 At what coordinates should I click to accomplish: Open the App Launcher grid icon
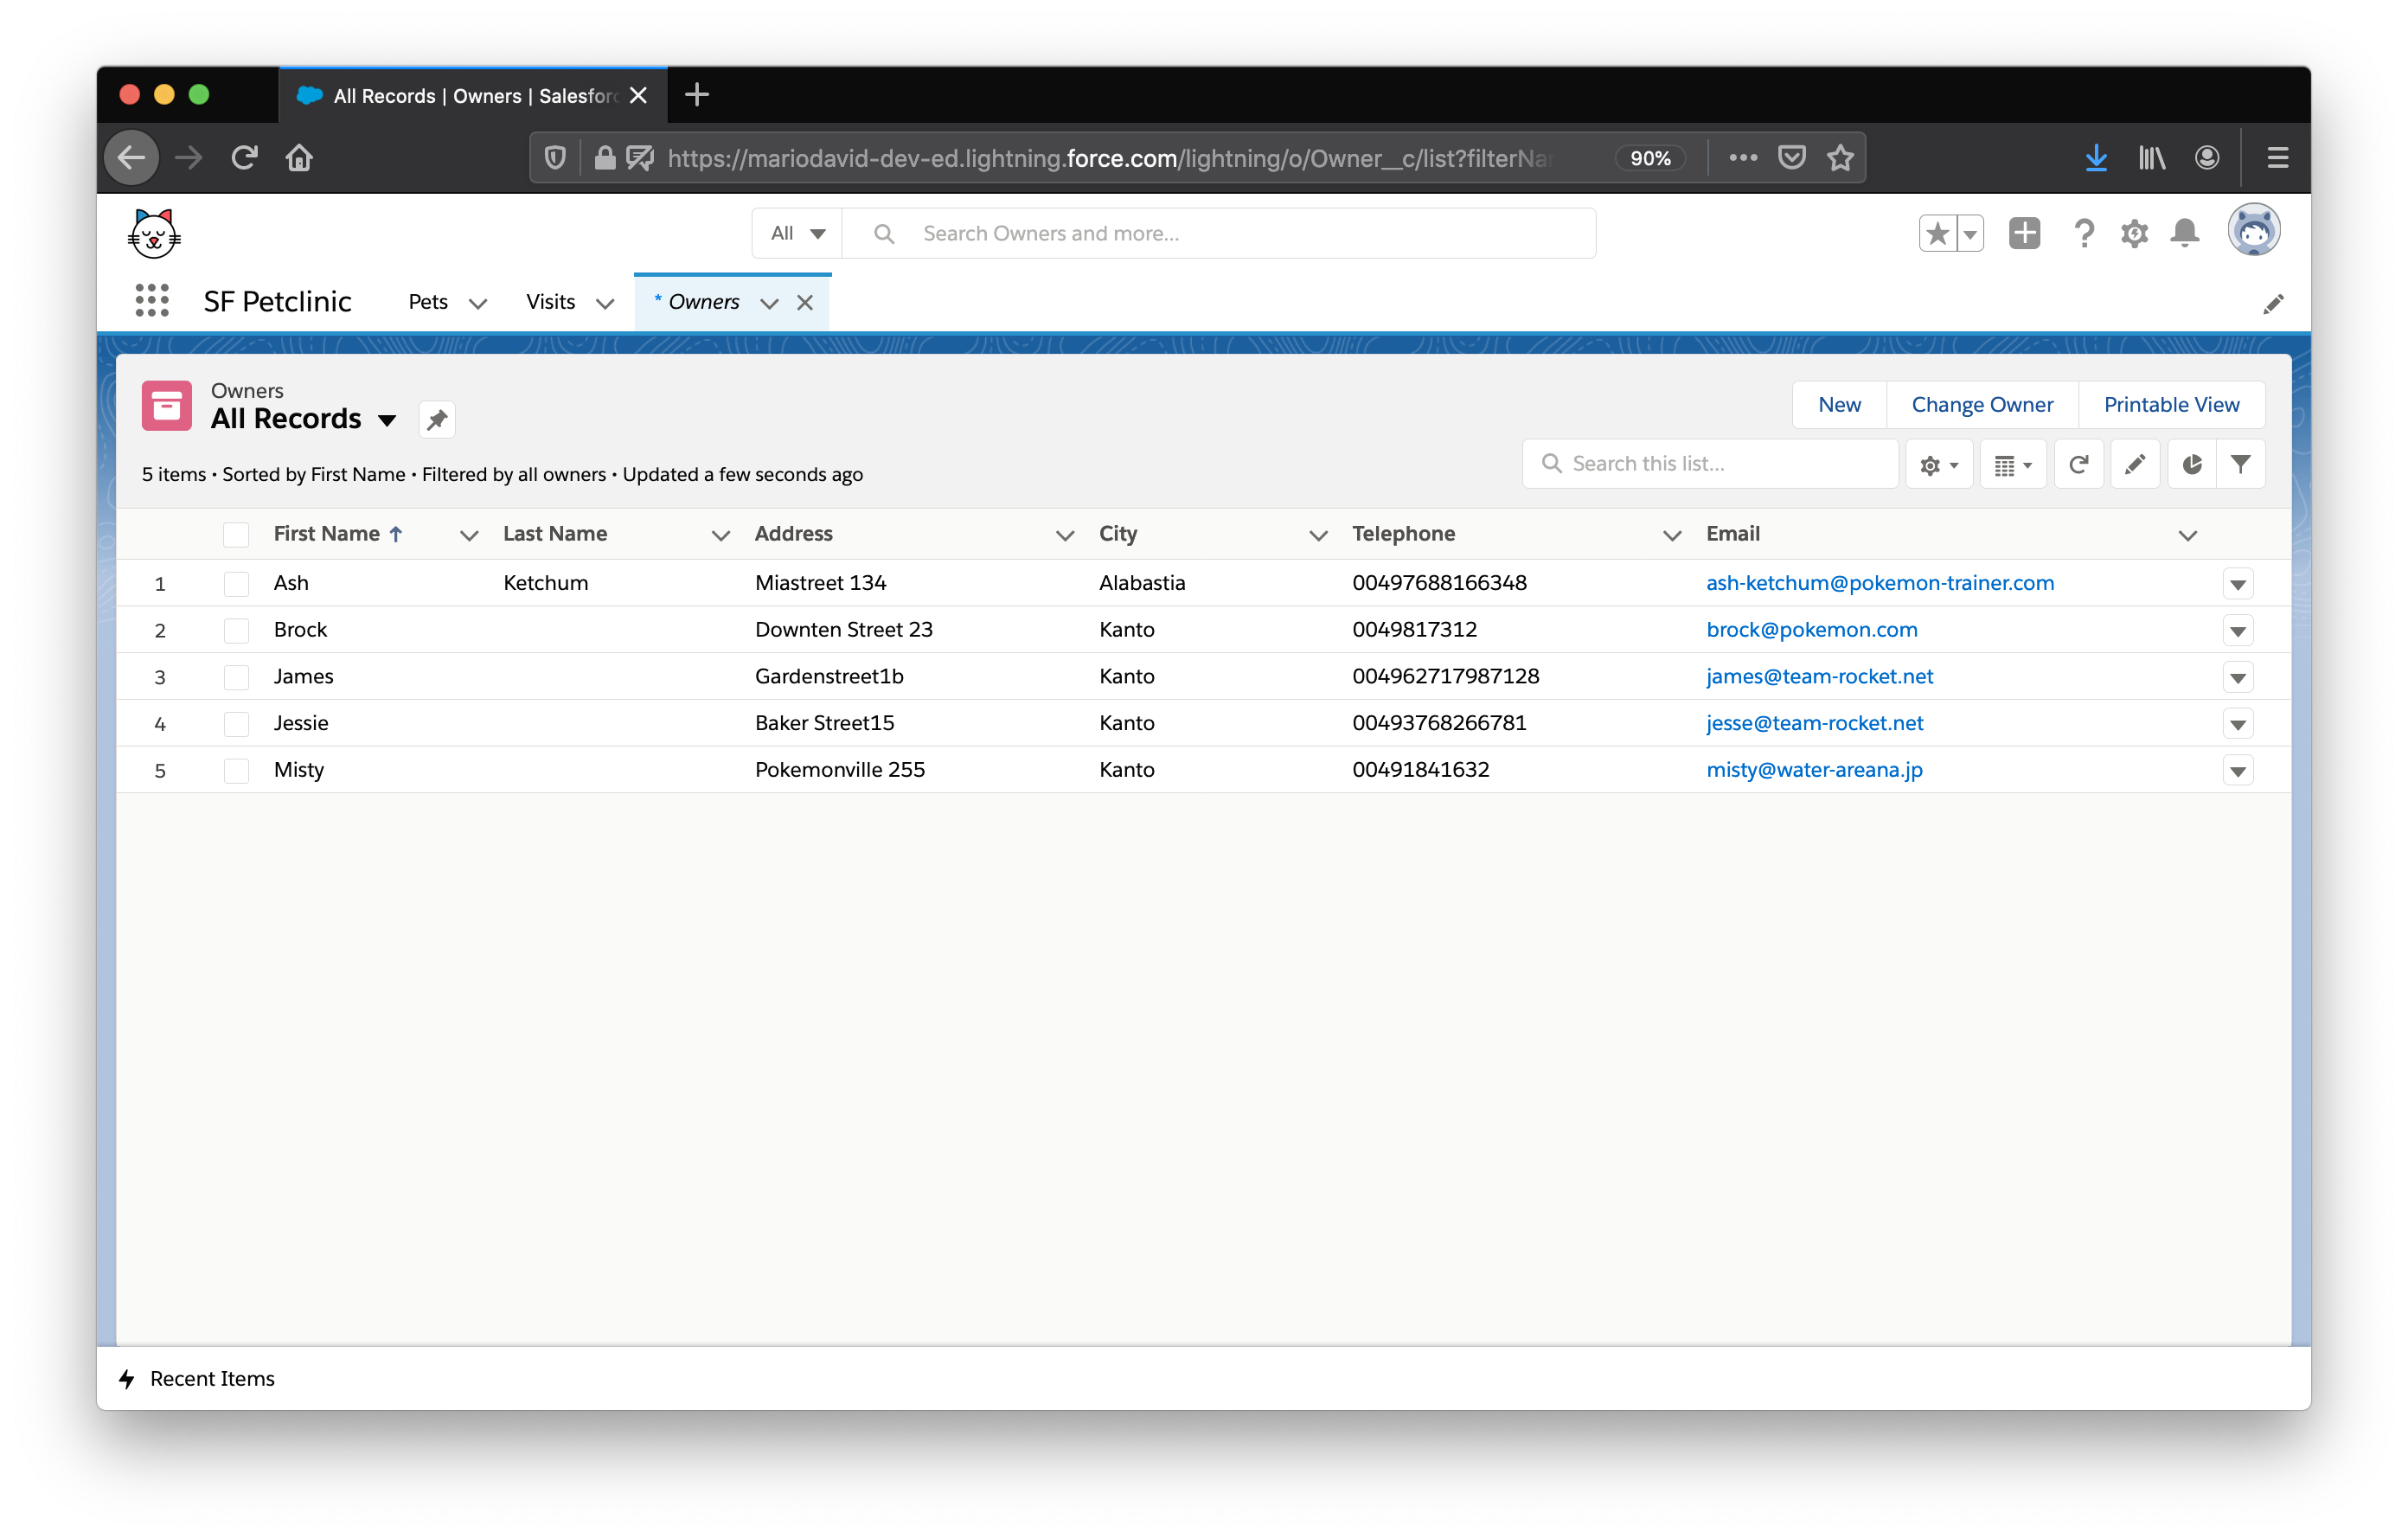pyautogui.click(x=152, y=300)
